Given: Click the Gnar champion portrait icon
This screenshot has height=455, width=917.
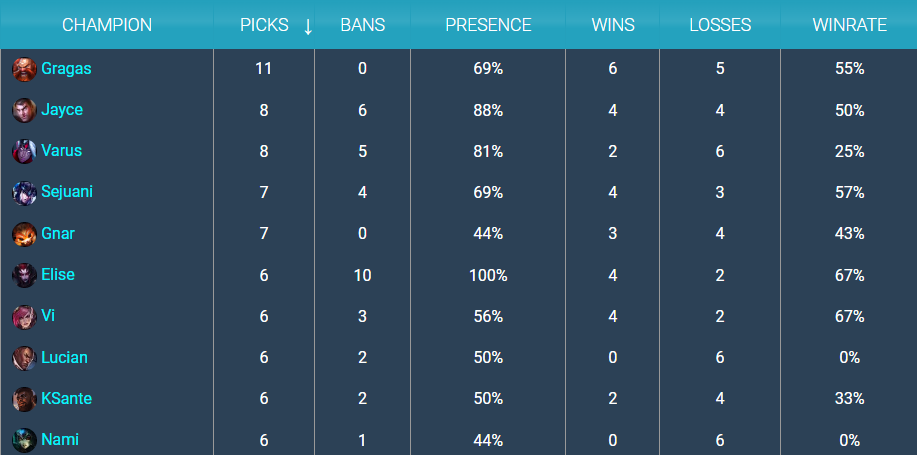Looking at the screenshot, I should pyautogui.click(x=24, y=234).
